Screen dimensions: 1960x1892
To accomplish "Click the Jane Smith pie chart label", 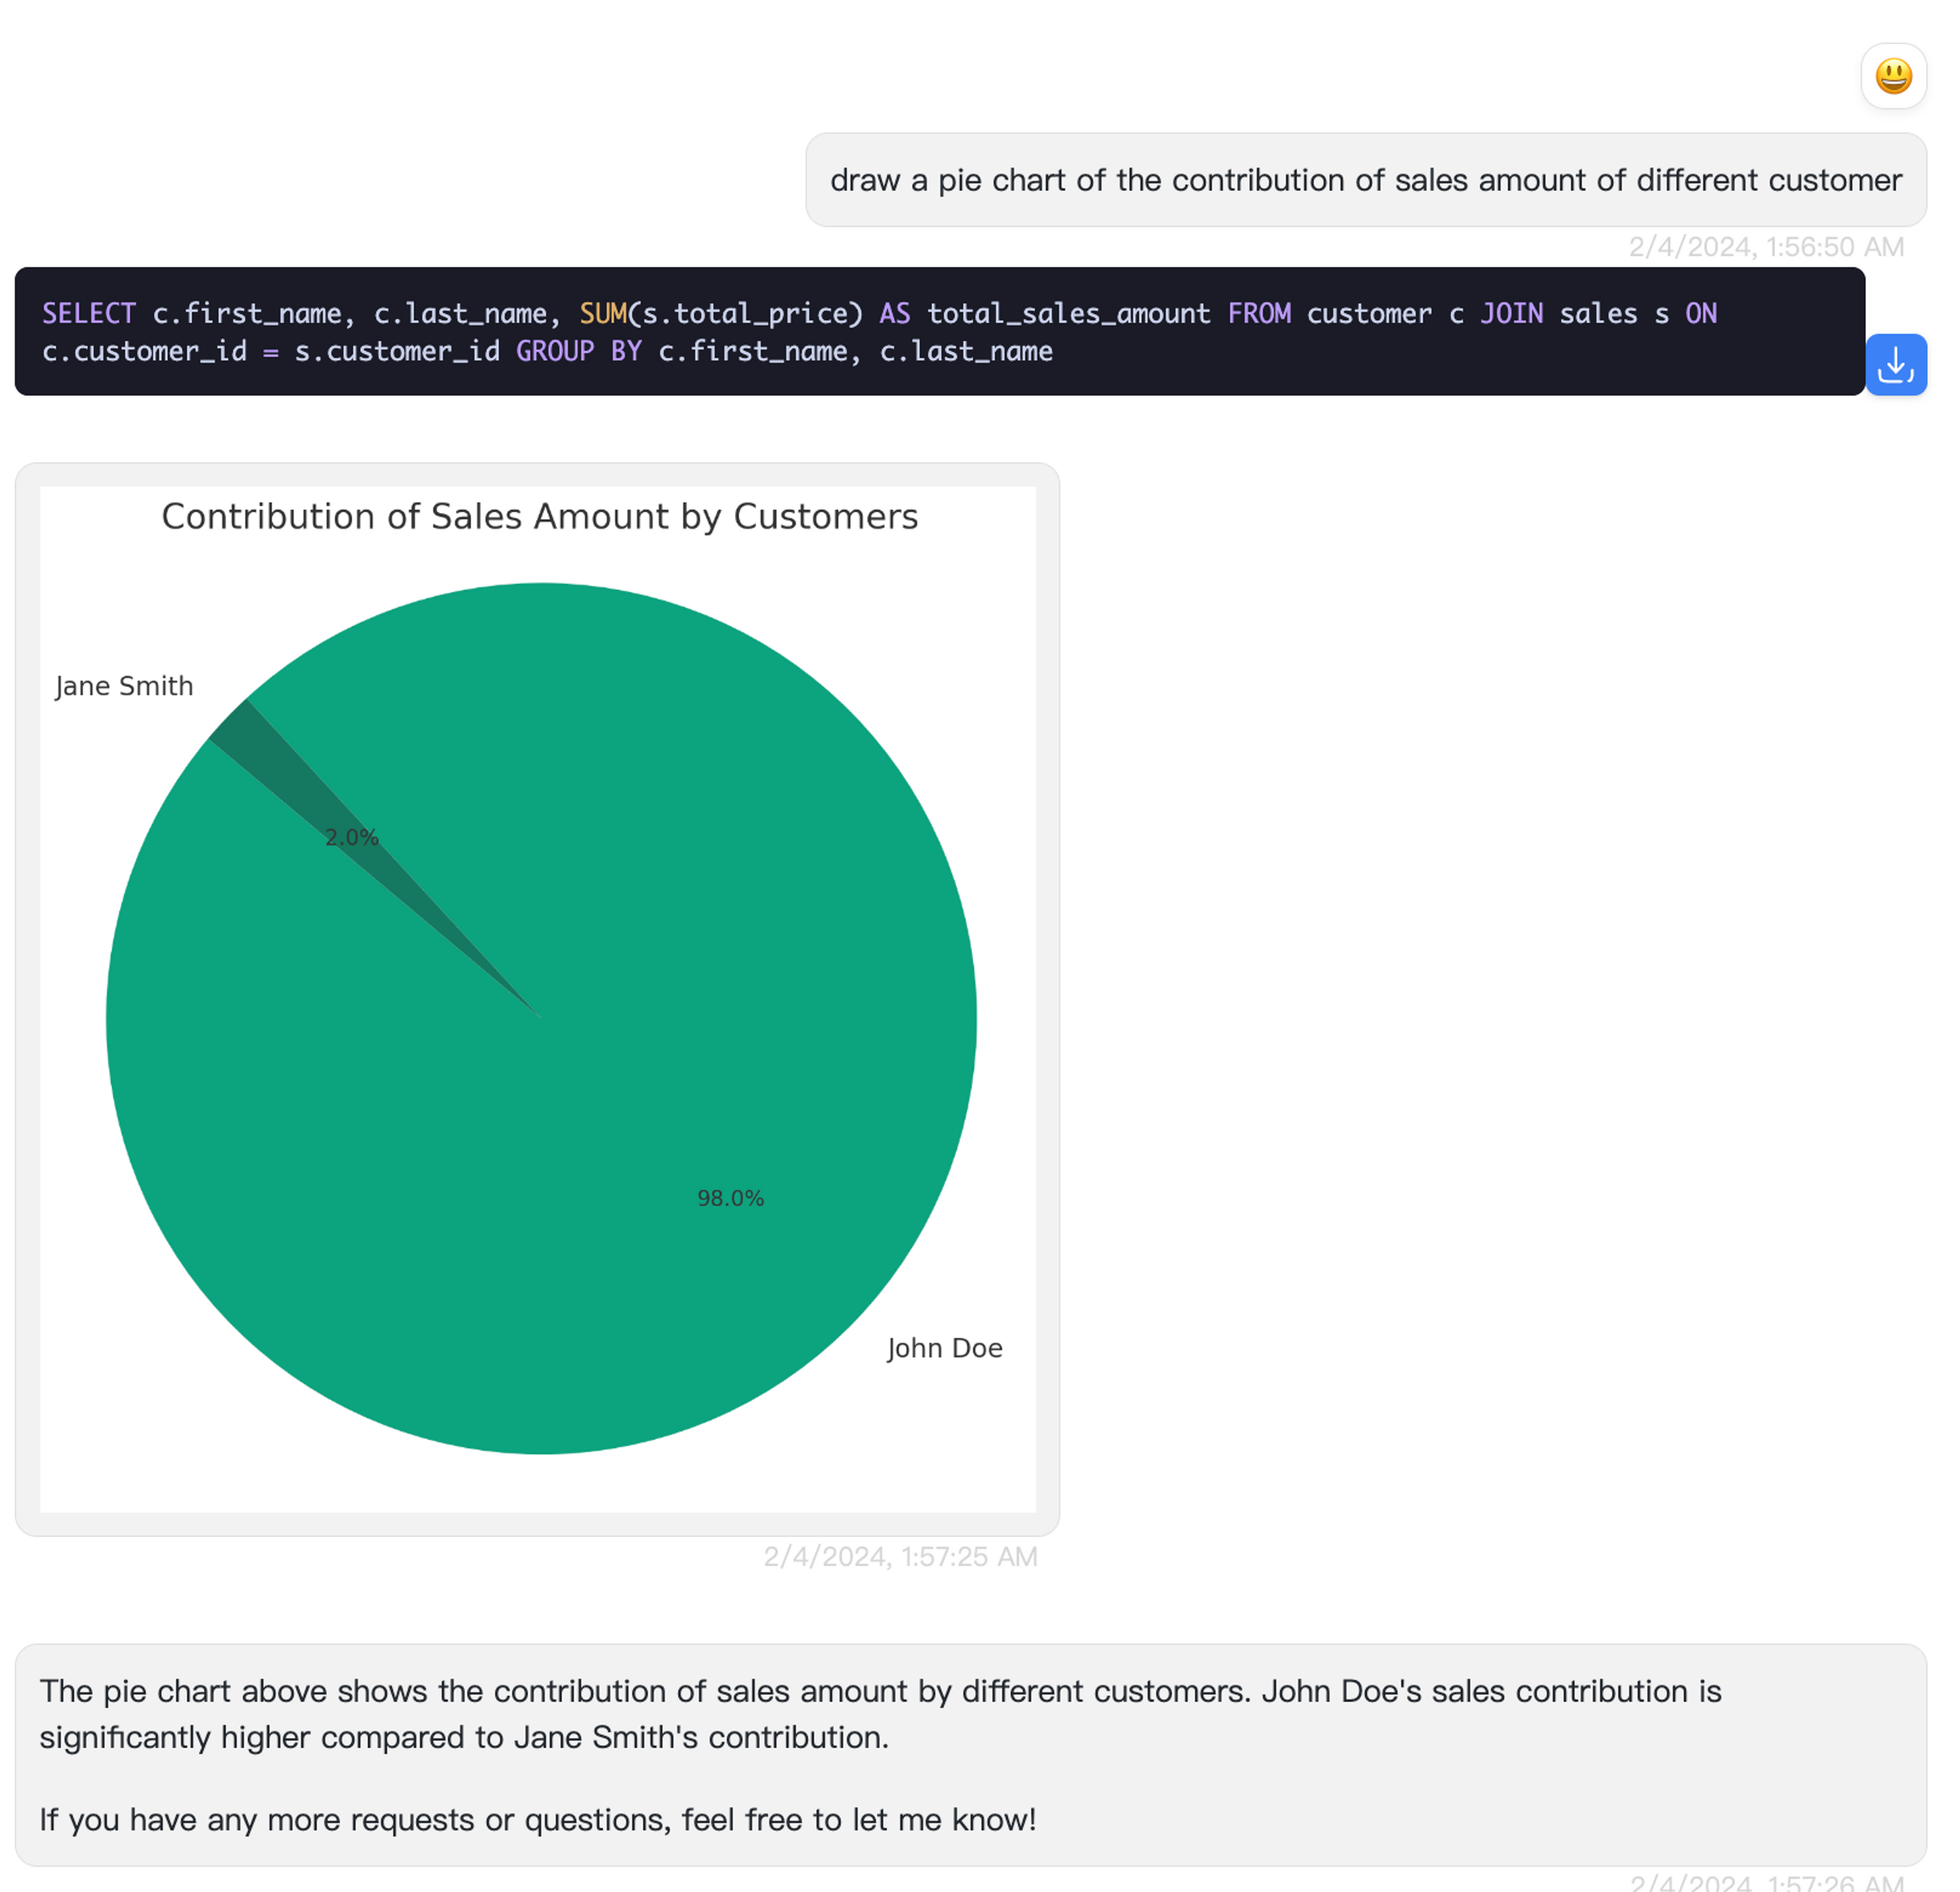I will 124,686.
